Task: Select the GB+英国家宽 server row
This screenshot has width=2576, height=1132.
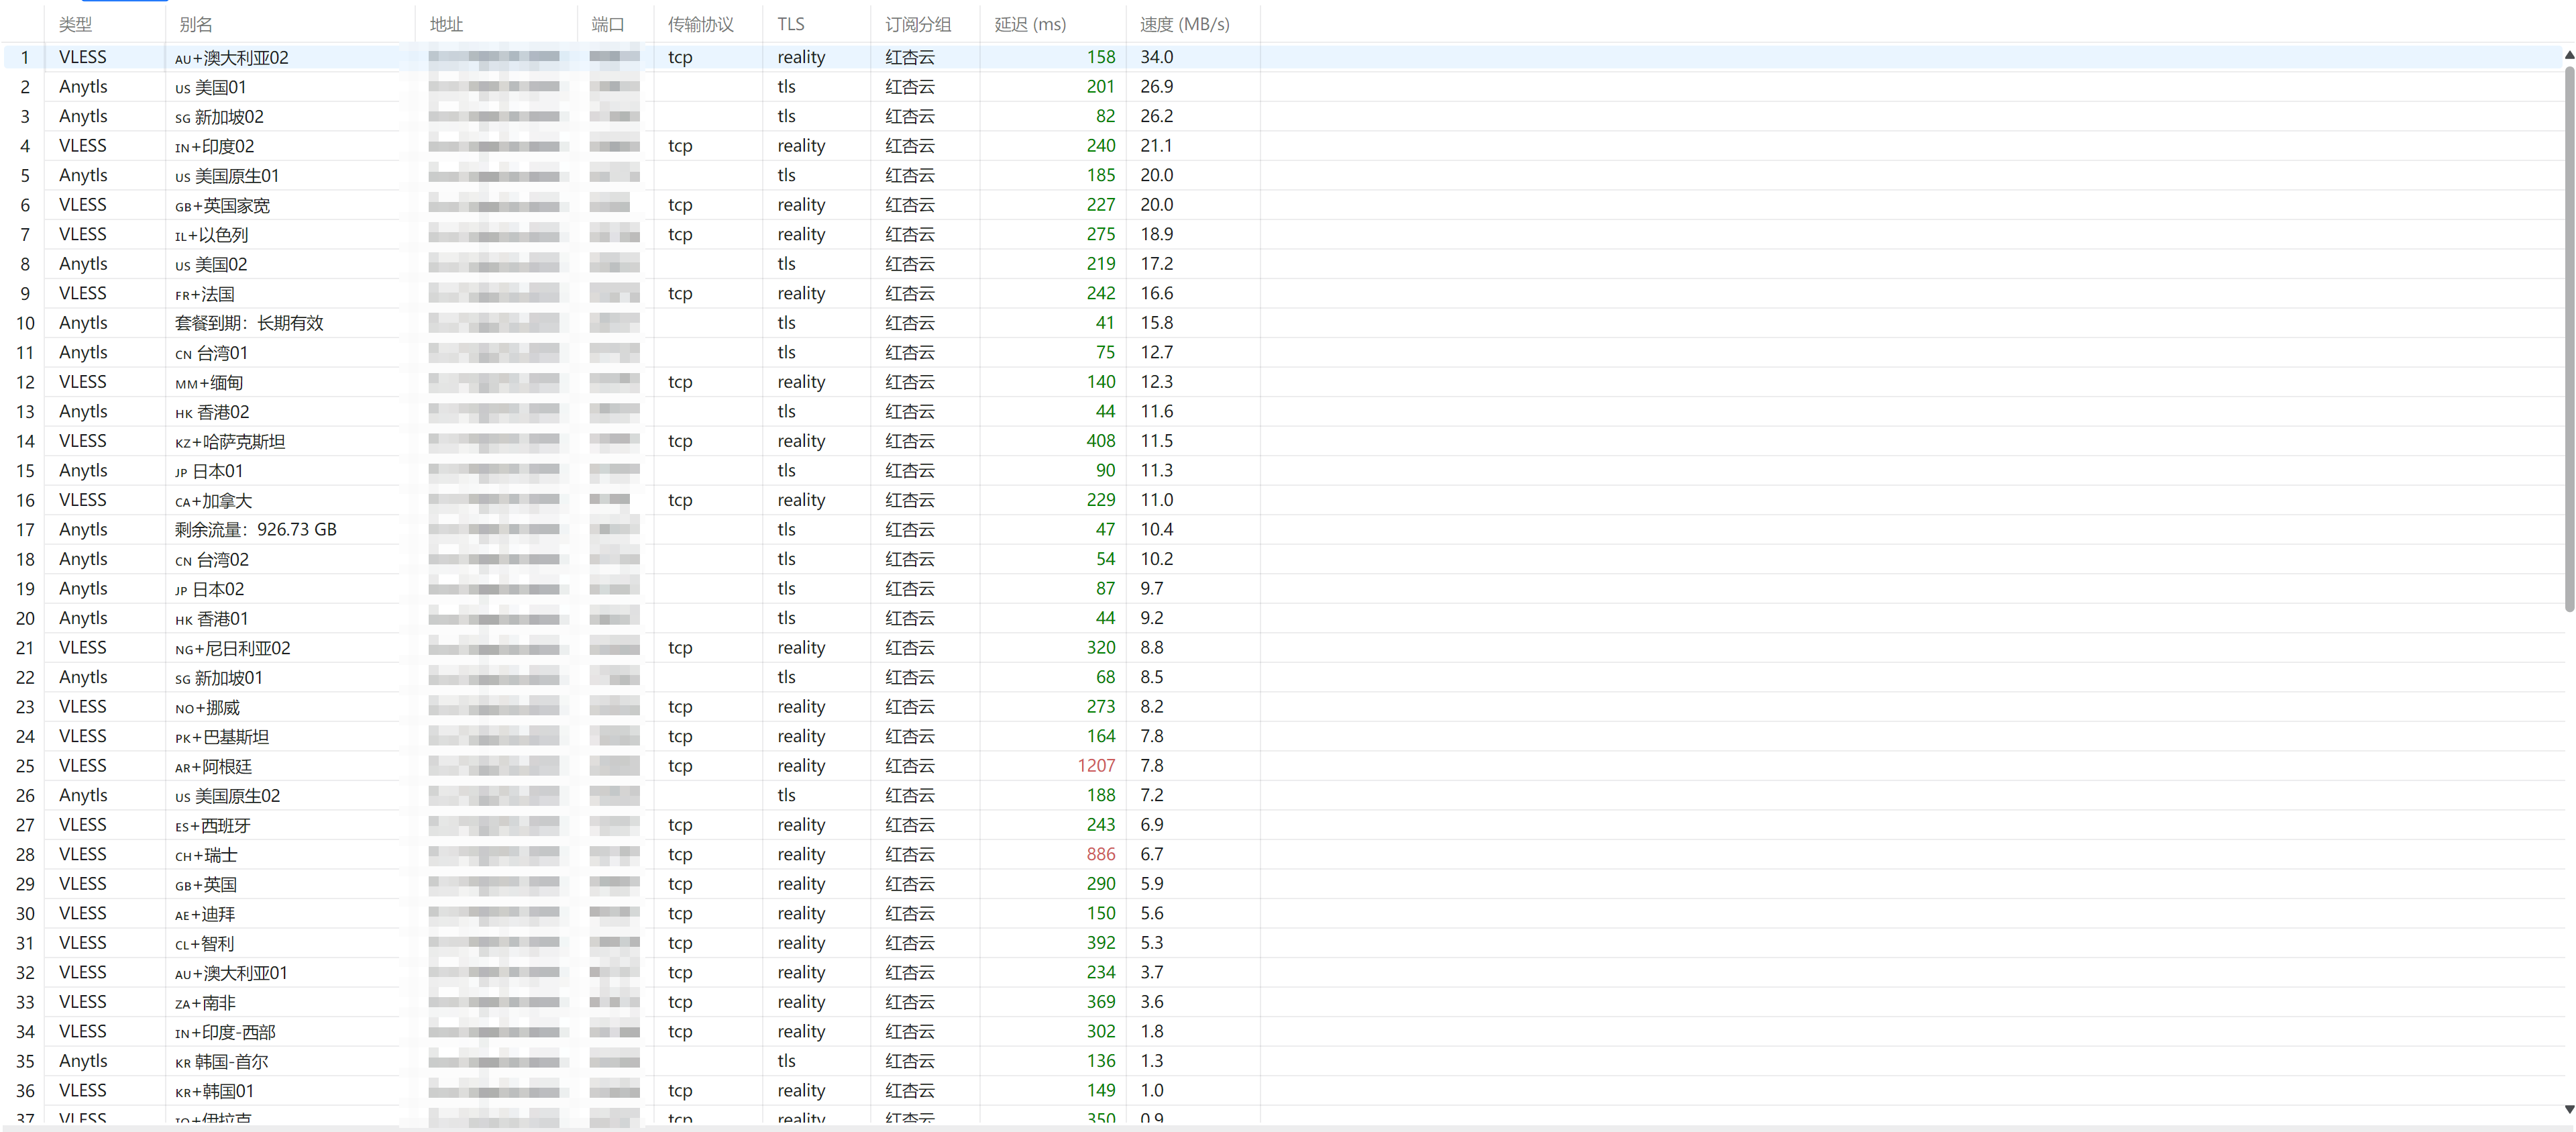Action: point(1283,205)
